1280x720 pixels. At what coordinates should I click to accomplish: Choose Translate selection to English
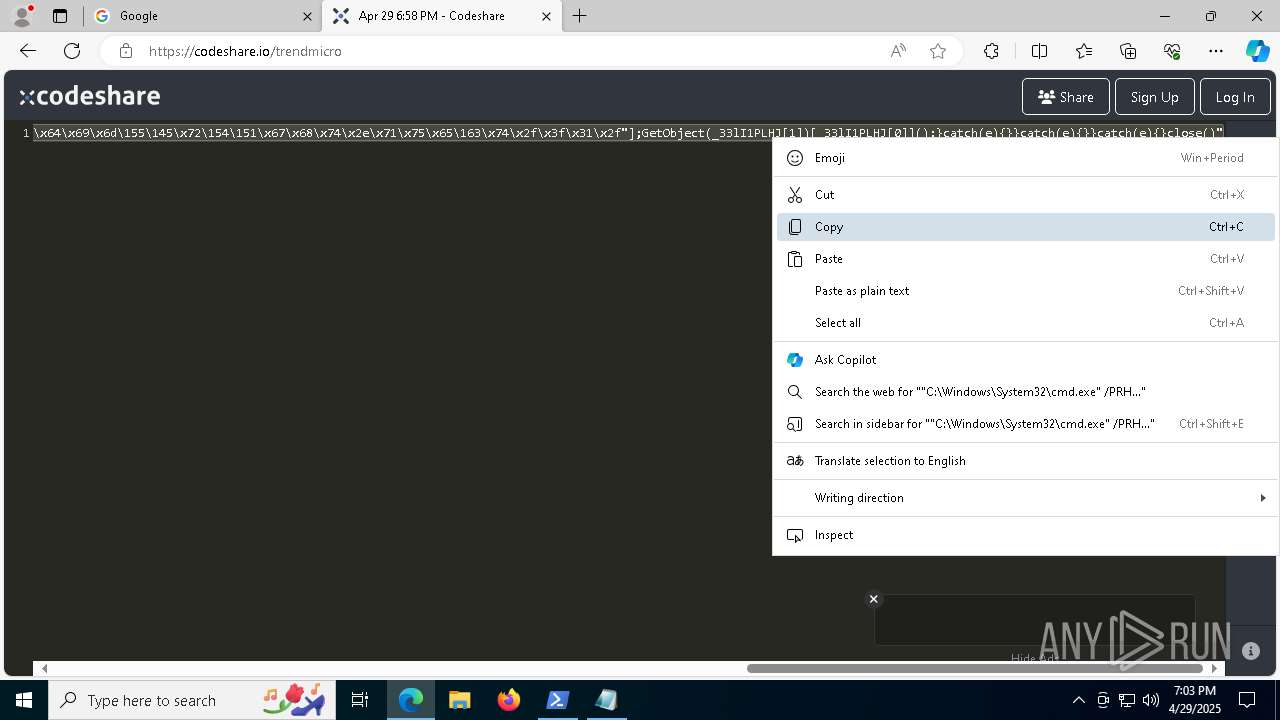[x=1027, y=461]
